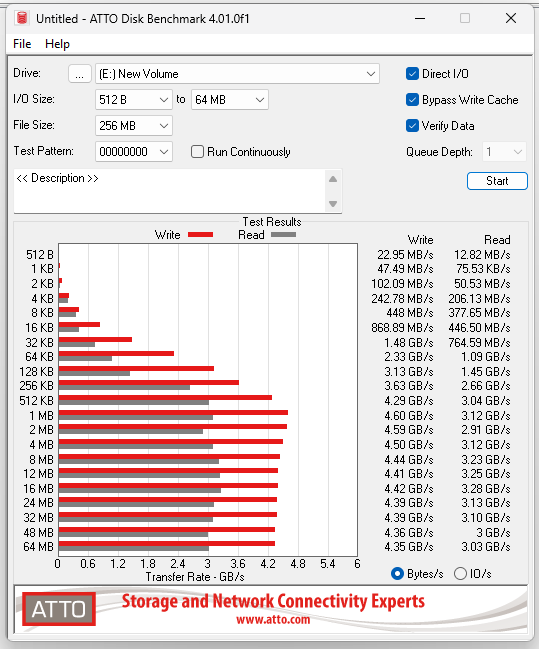Open the File Size 256 MB dropdown

click(134, 125)
